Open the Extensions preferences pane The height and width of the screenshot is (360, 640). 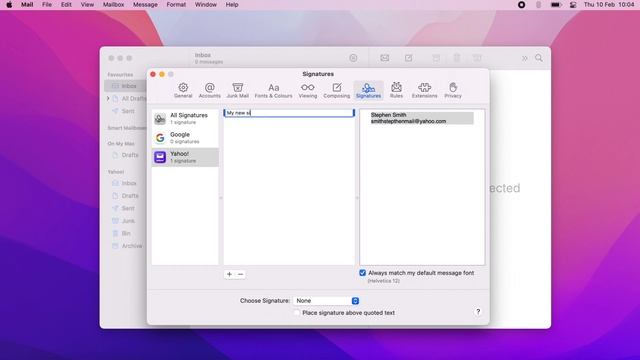[x=424, y=90]
